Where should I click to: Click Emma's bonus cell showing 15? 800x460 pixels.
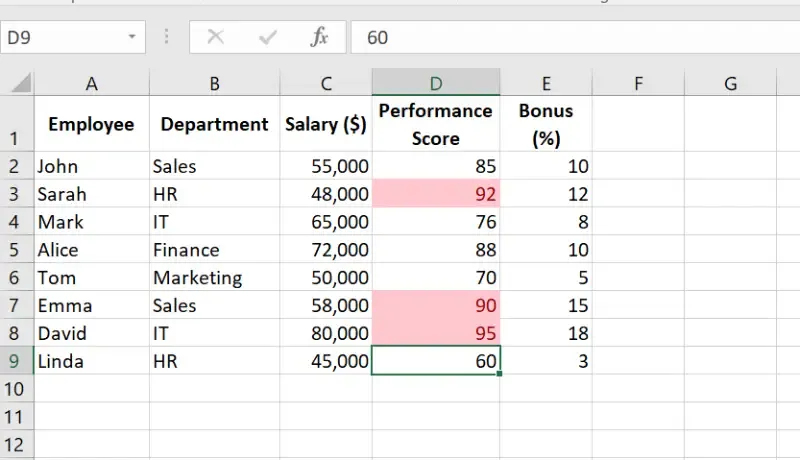coord(546,305)
